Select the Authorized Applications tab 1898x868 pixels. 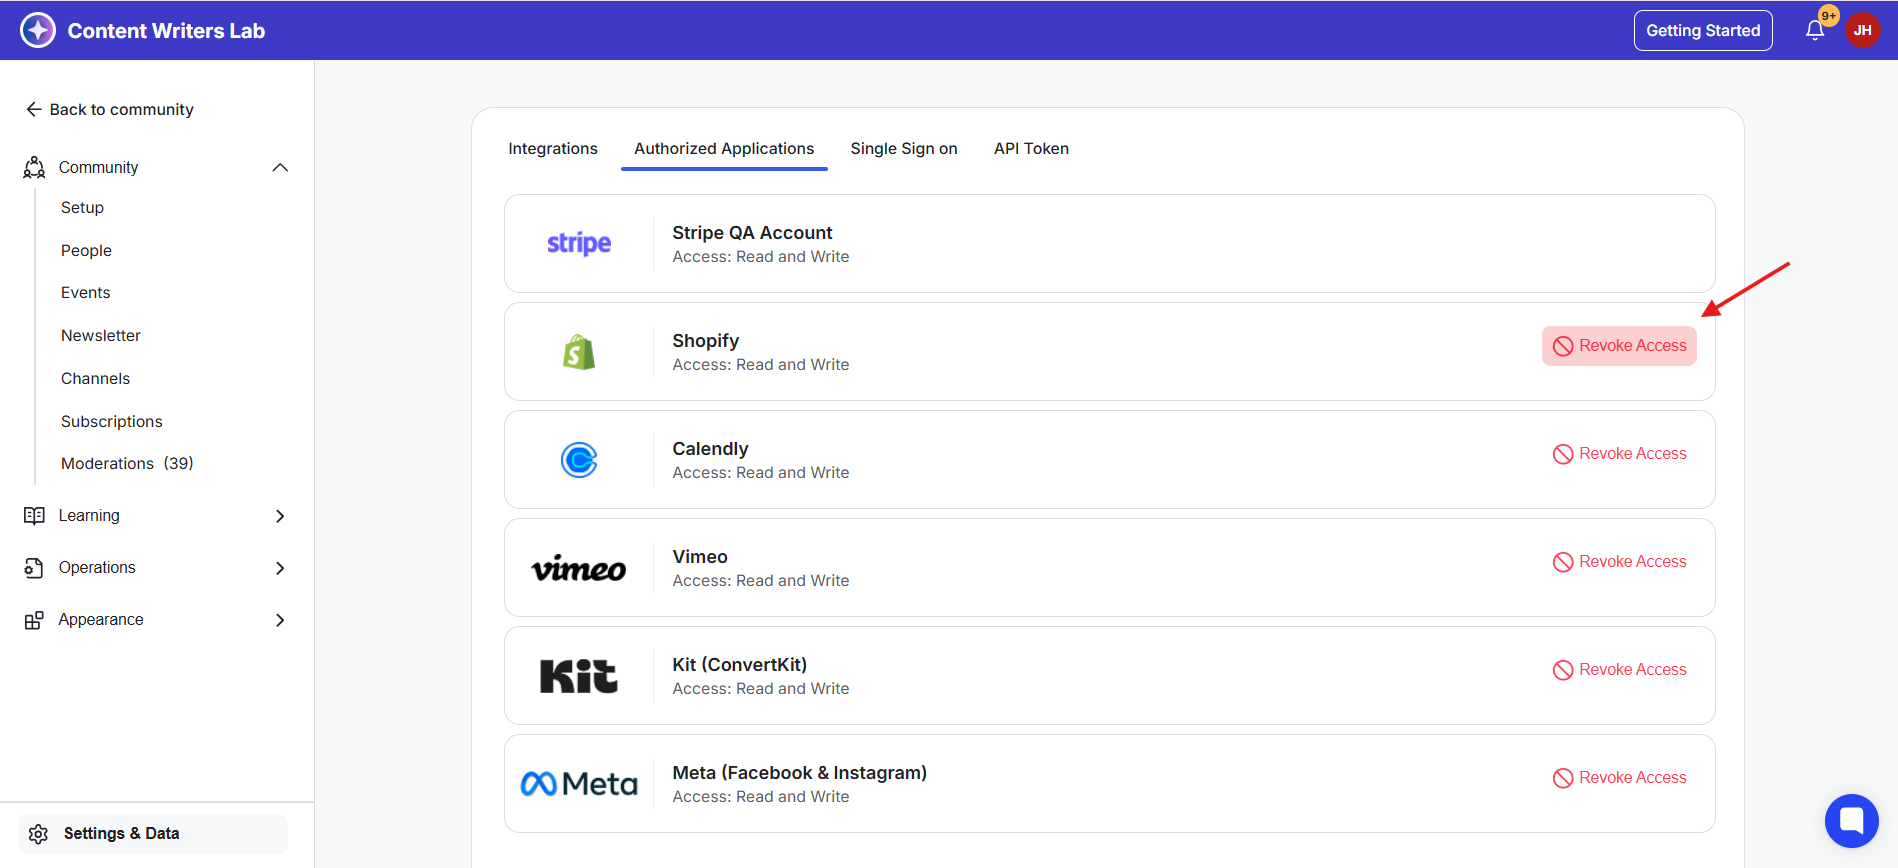point(724,148)
